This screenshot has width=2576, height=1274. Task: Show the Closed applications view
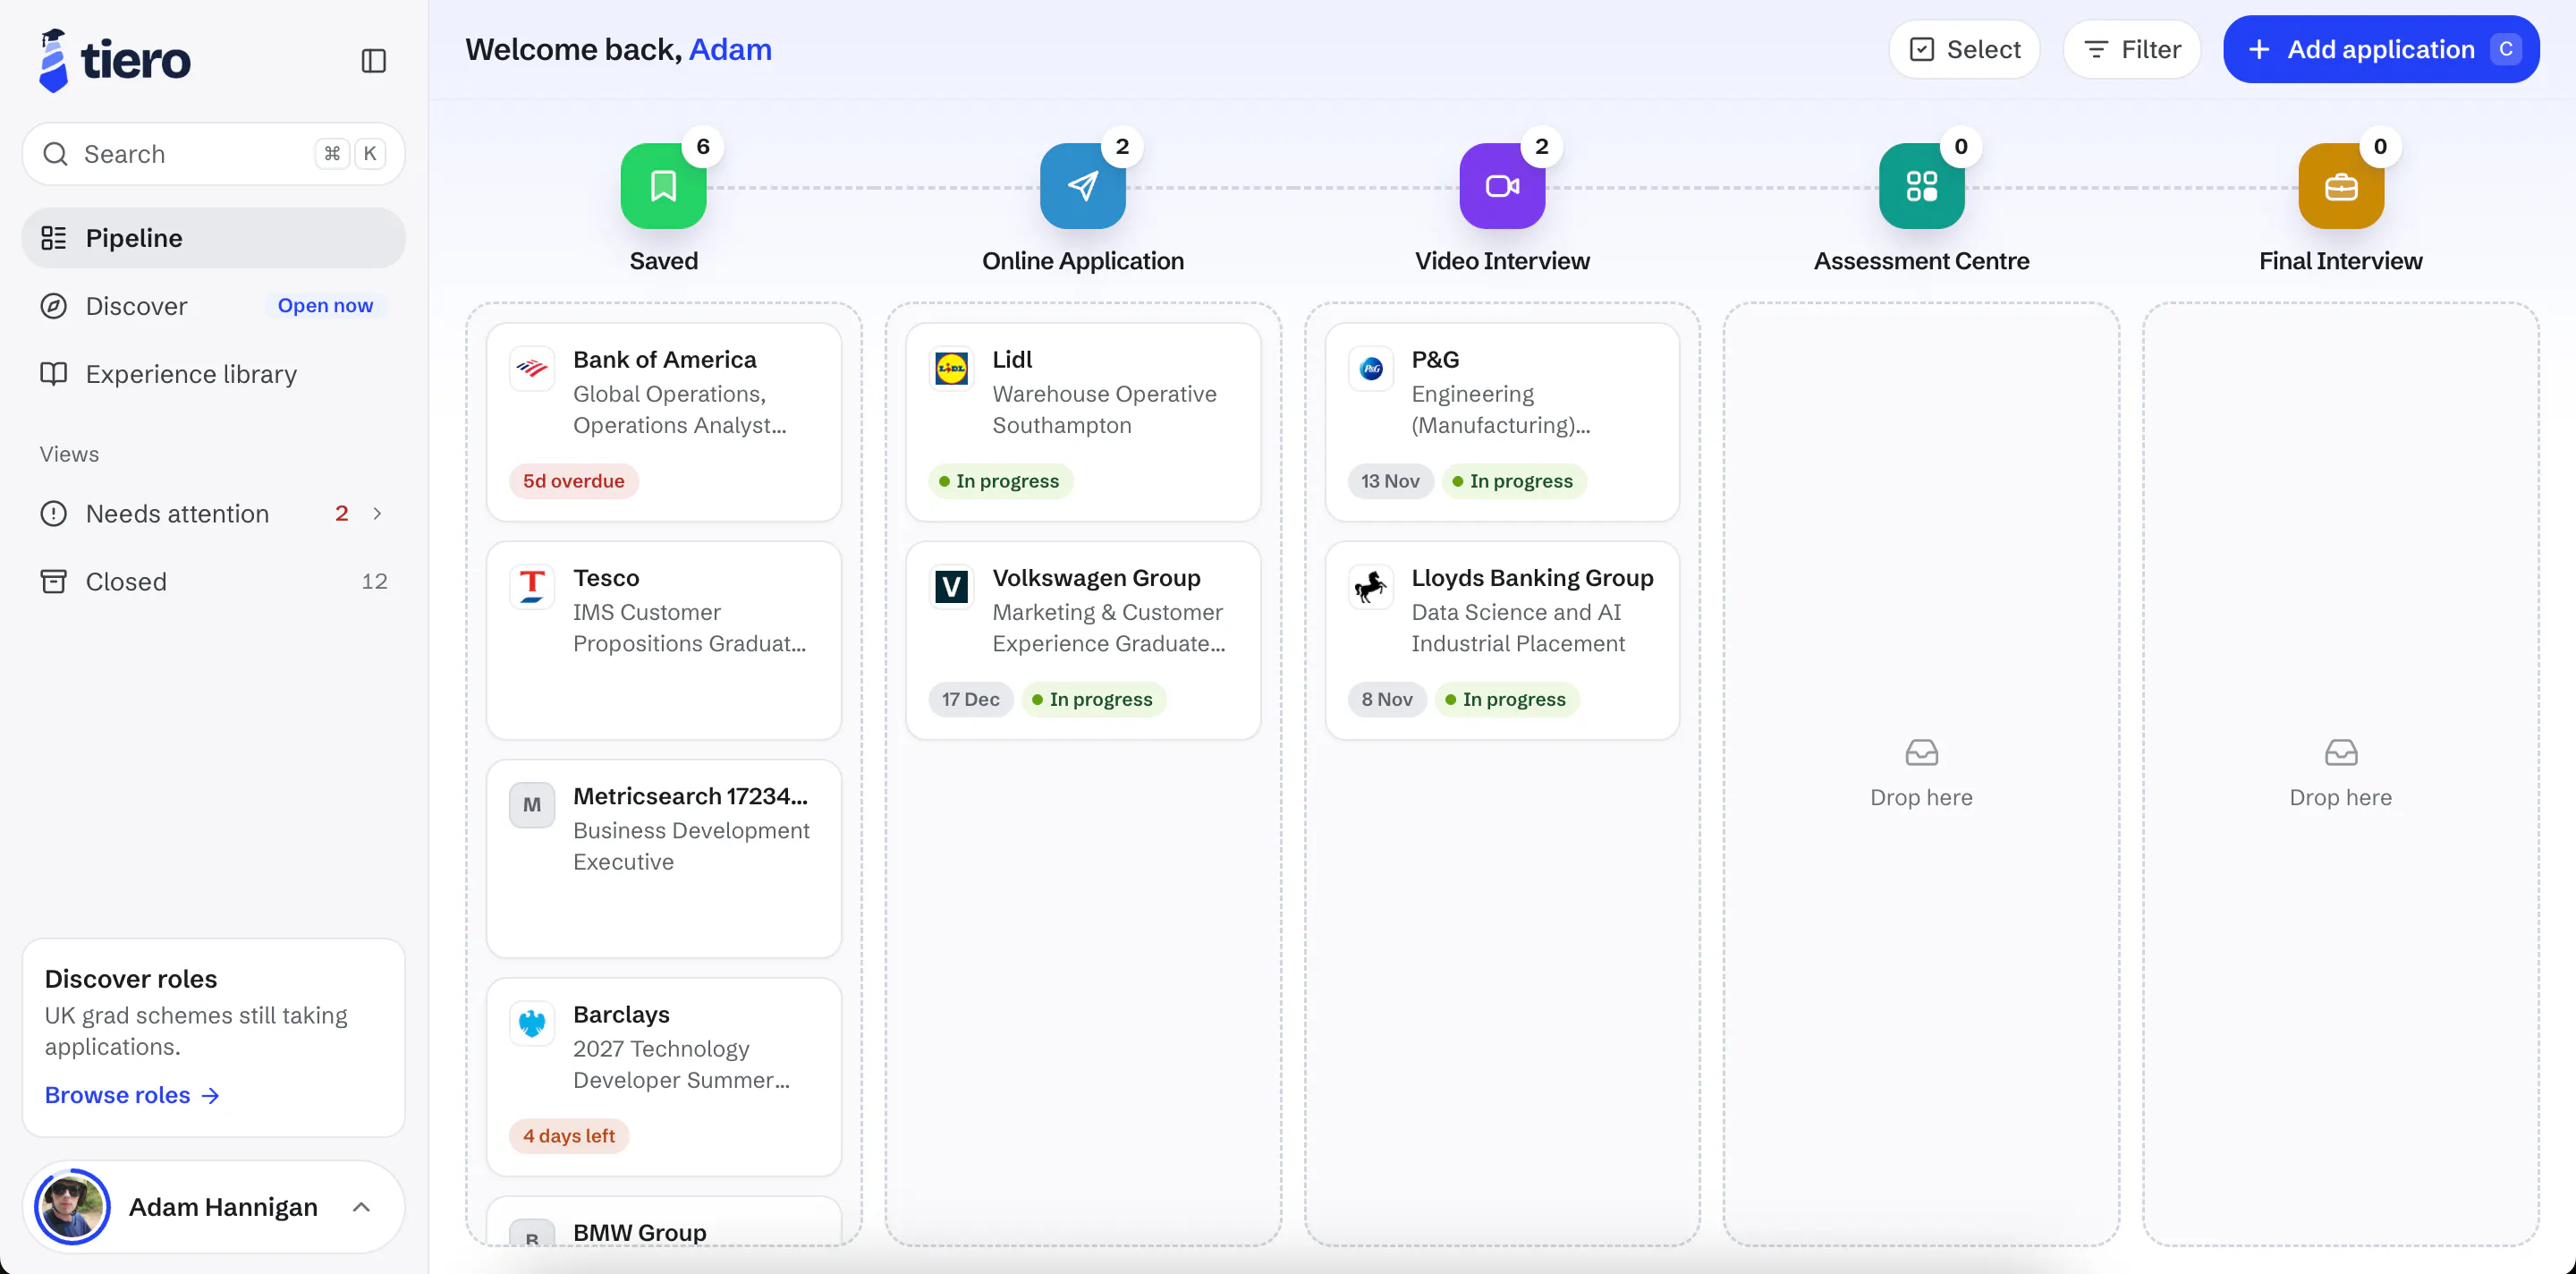click(213, 581)
